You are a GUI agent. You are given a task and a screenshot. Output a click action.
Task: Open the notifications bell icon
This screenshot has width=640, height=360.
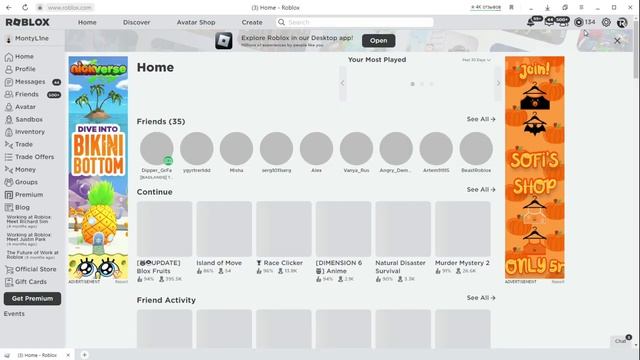click(x=531, y=22)
